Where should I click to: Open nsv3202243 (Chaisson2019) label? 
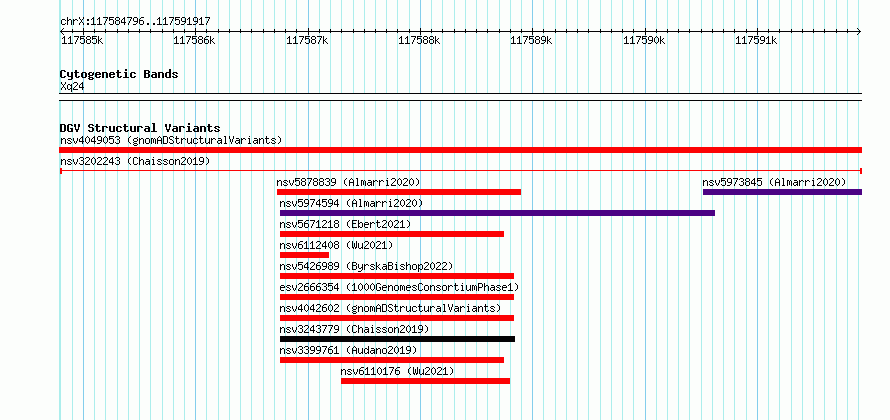pyautogui.click(x=135, y=161)
